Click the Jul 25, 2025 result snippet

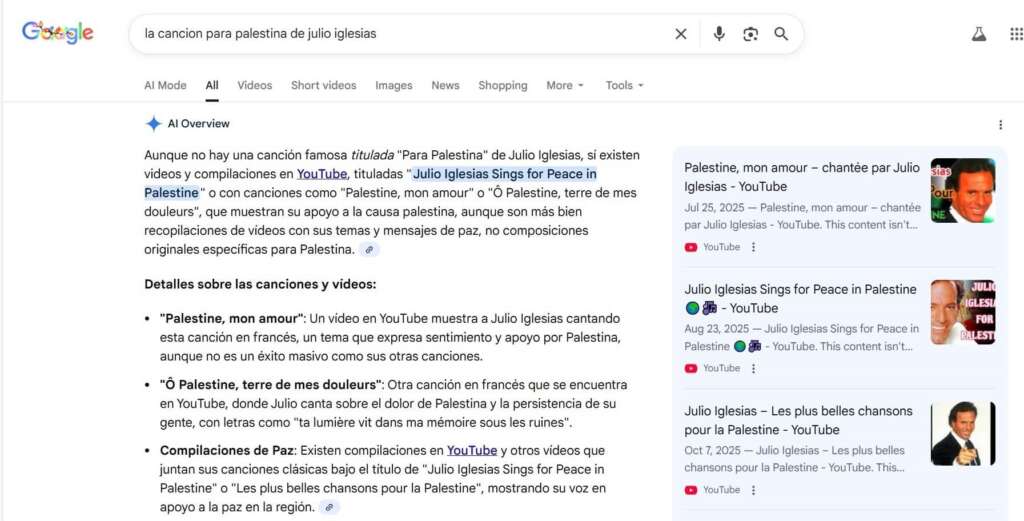(803, 216)
